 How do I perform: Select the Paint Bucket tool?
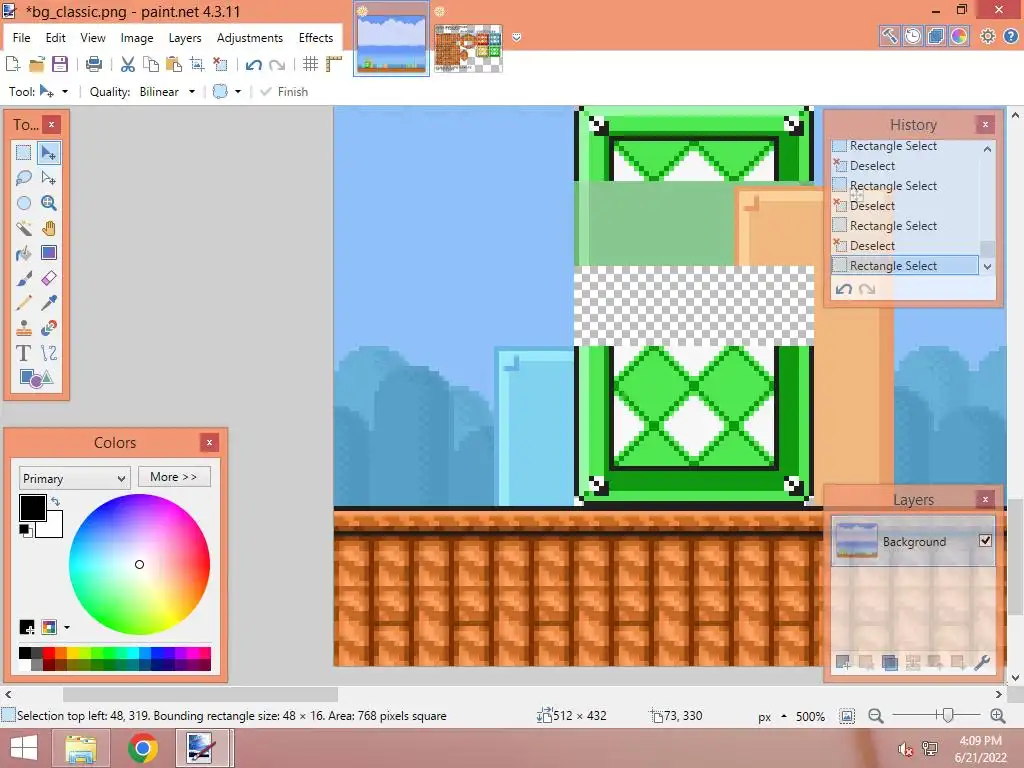click(x=24, y=253)
